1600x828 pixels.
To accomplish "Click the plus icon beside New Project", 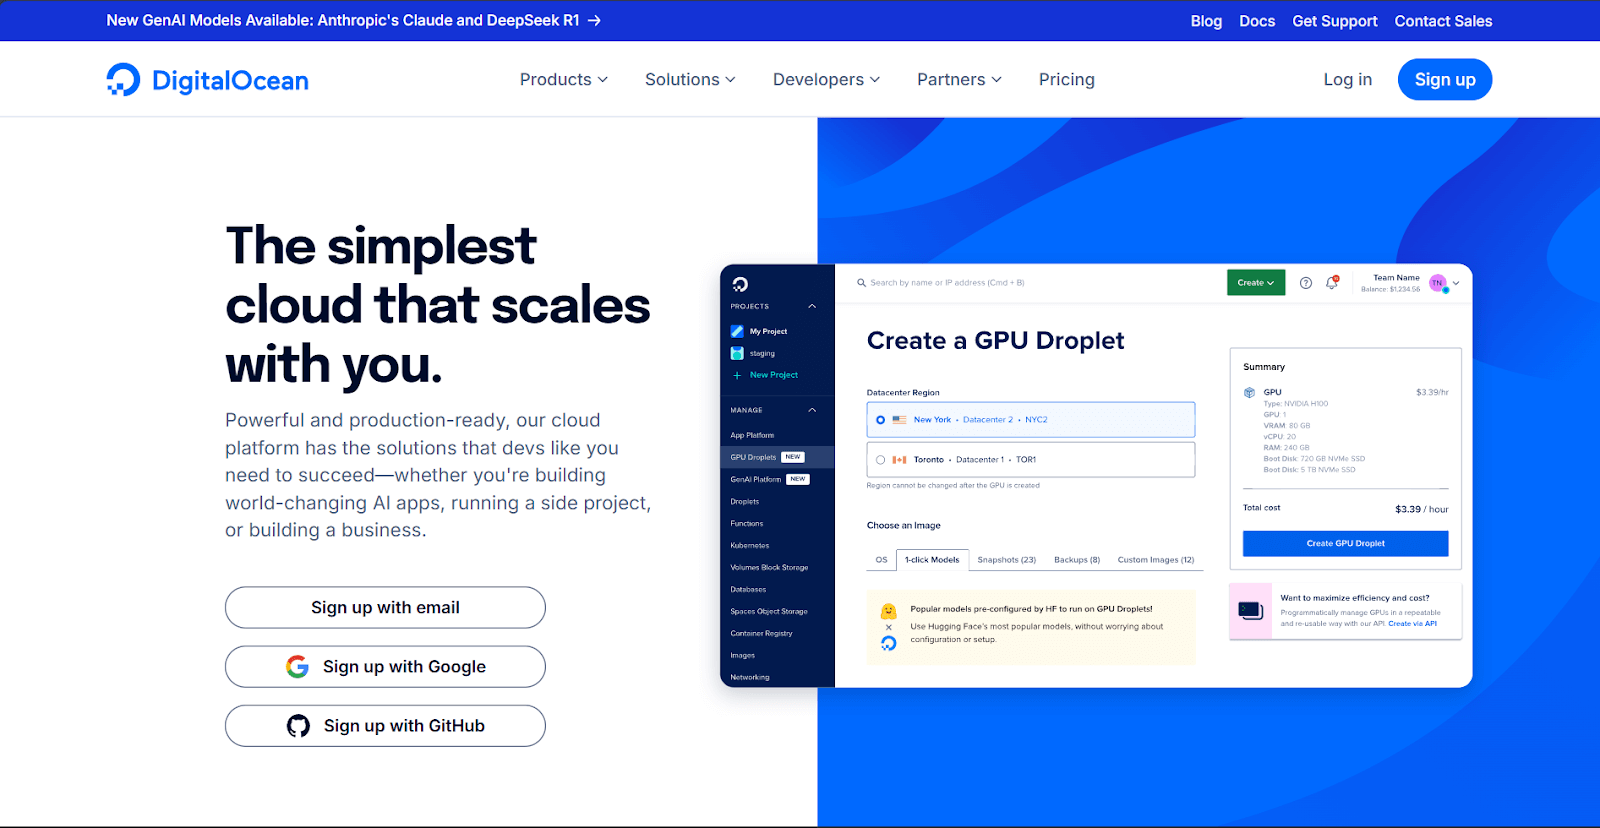I will coord(737,375).
